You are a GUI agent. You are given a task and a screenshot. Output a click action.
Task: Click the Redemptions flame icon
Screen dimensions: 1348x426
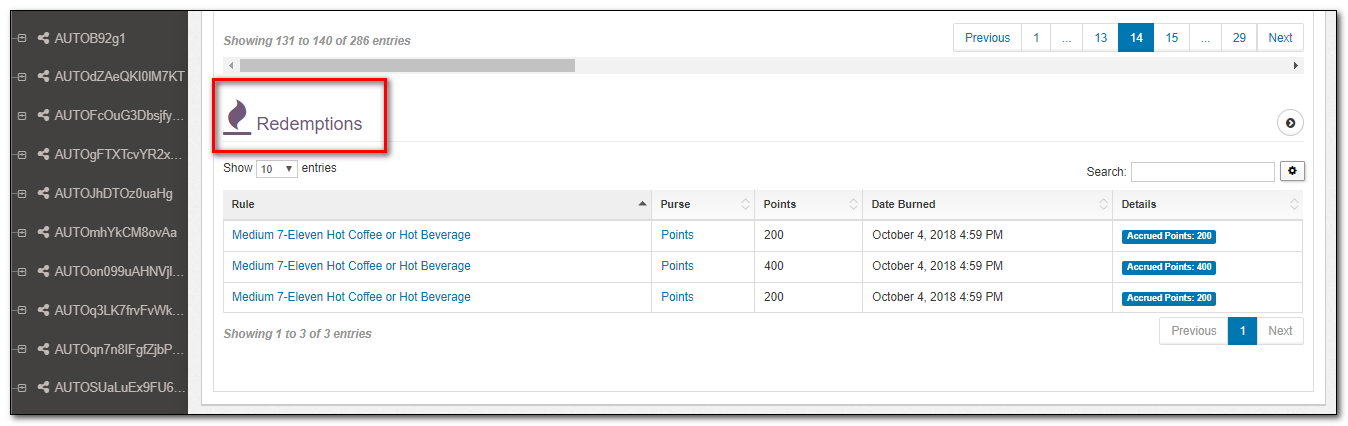237,117
